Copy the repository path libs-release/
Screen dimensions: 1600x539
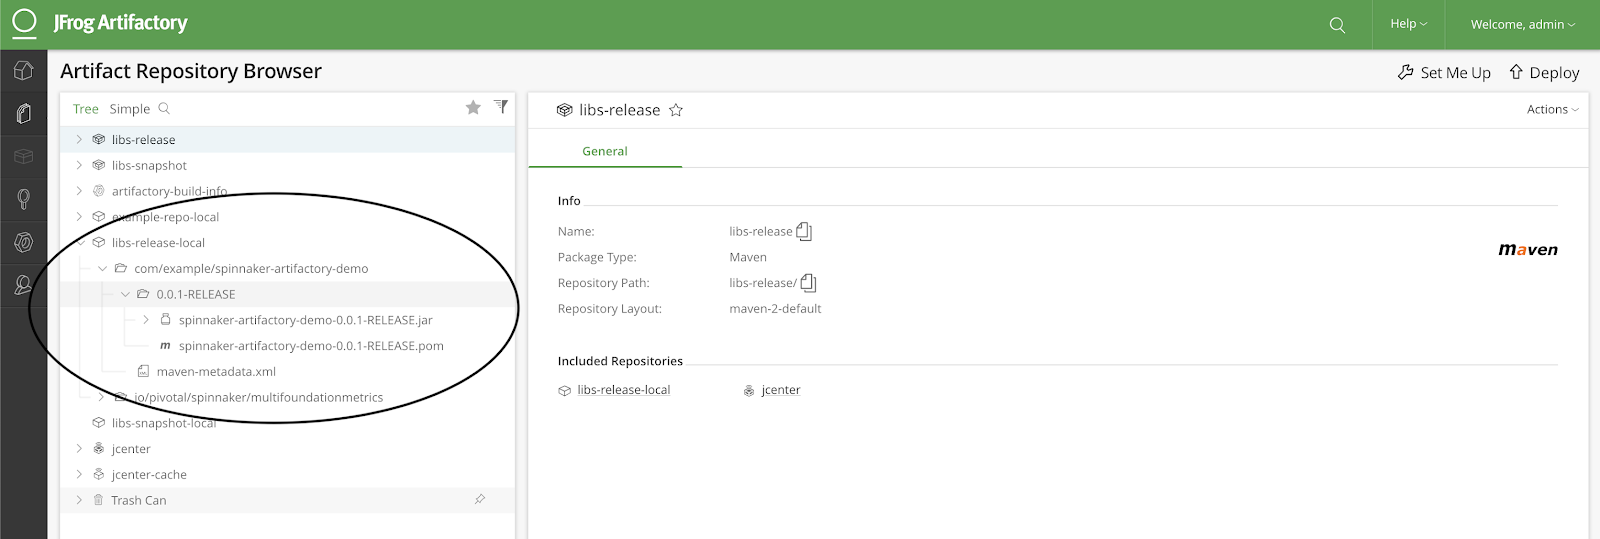coord(809,283)
